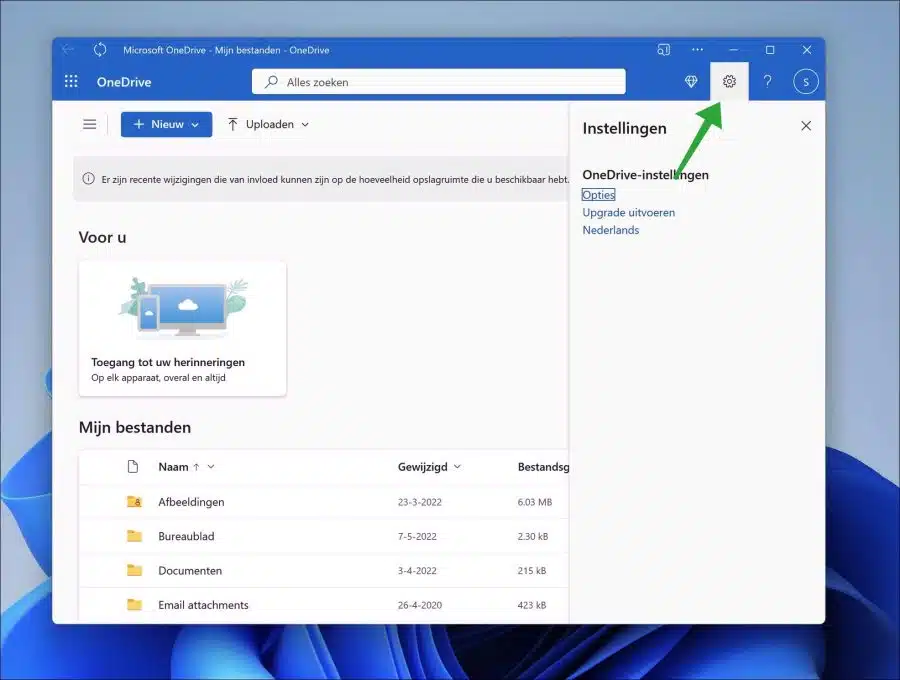Maximize the OneDrive window
The image size is (900, 680).
(770, 50)
